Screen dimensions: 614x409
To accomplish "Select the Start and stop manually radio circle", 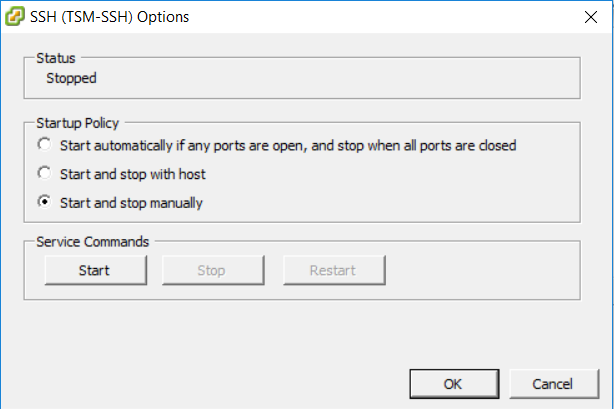I will tap(44, 201).
